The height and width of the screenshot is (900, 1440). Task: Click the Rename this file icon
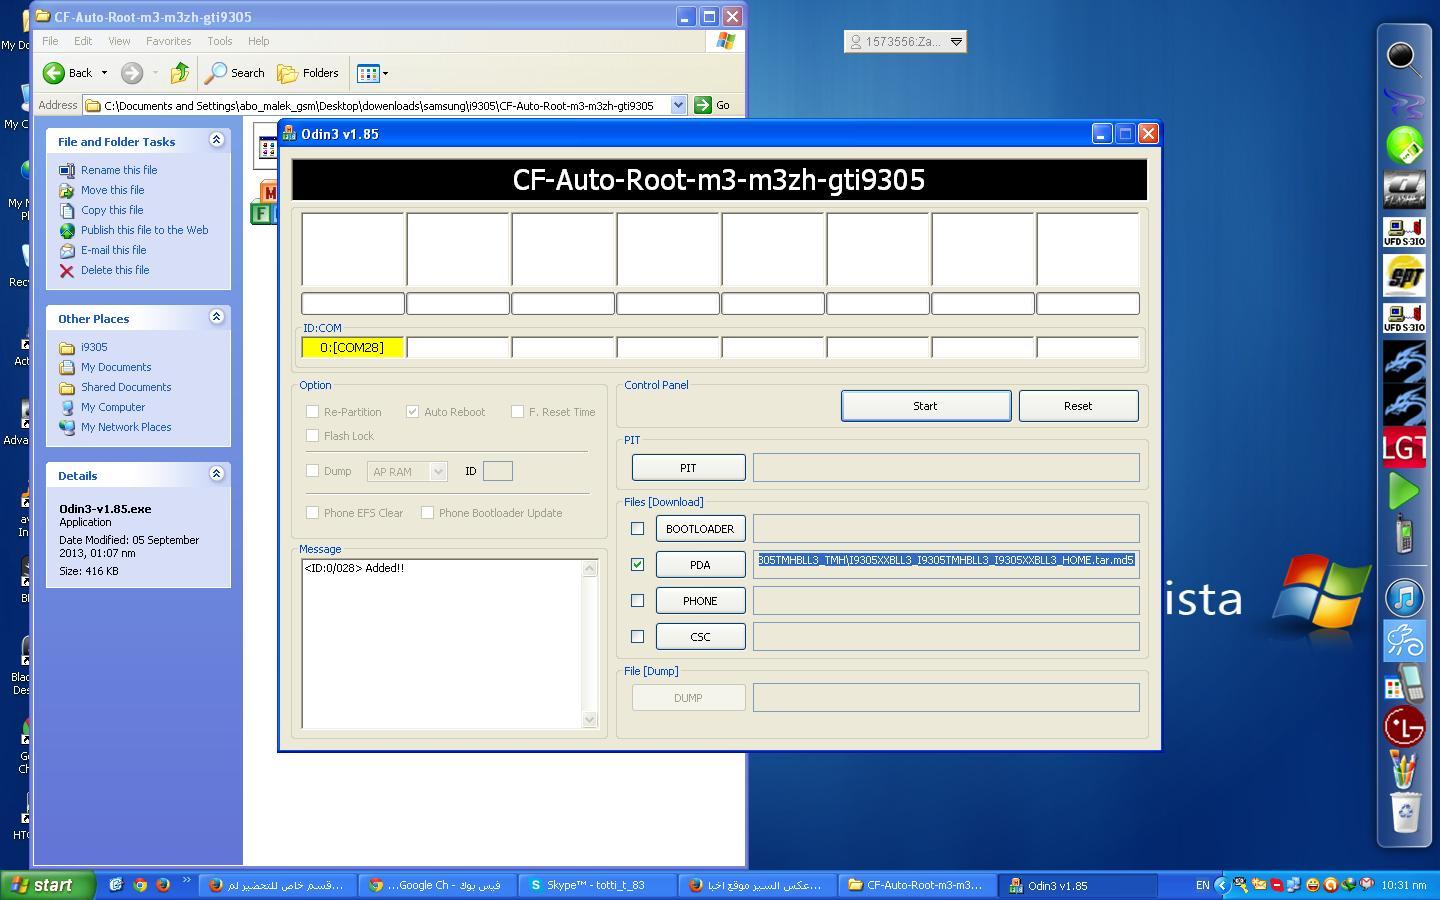tap(67, 171)
